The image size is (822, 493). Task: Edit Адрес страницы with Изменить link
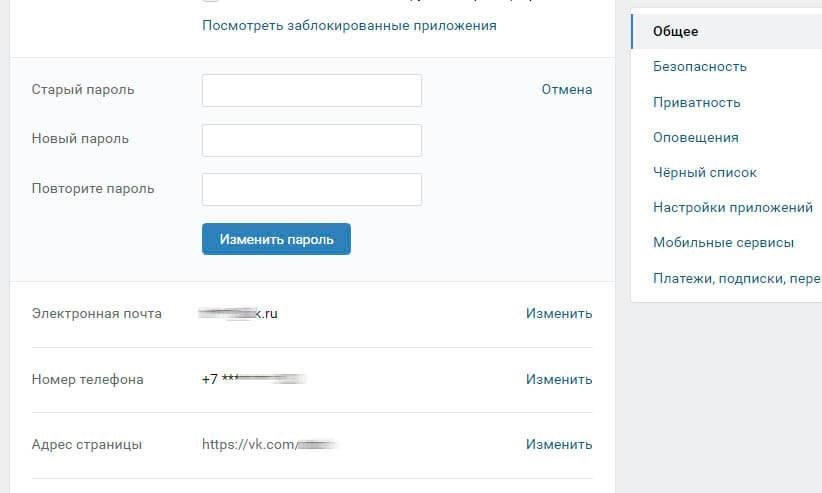(x=559, y=444)
